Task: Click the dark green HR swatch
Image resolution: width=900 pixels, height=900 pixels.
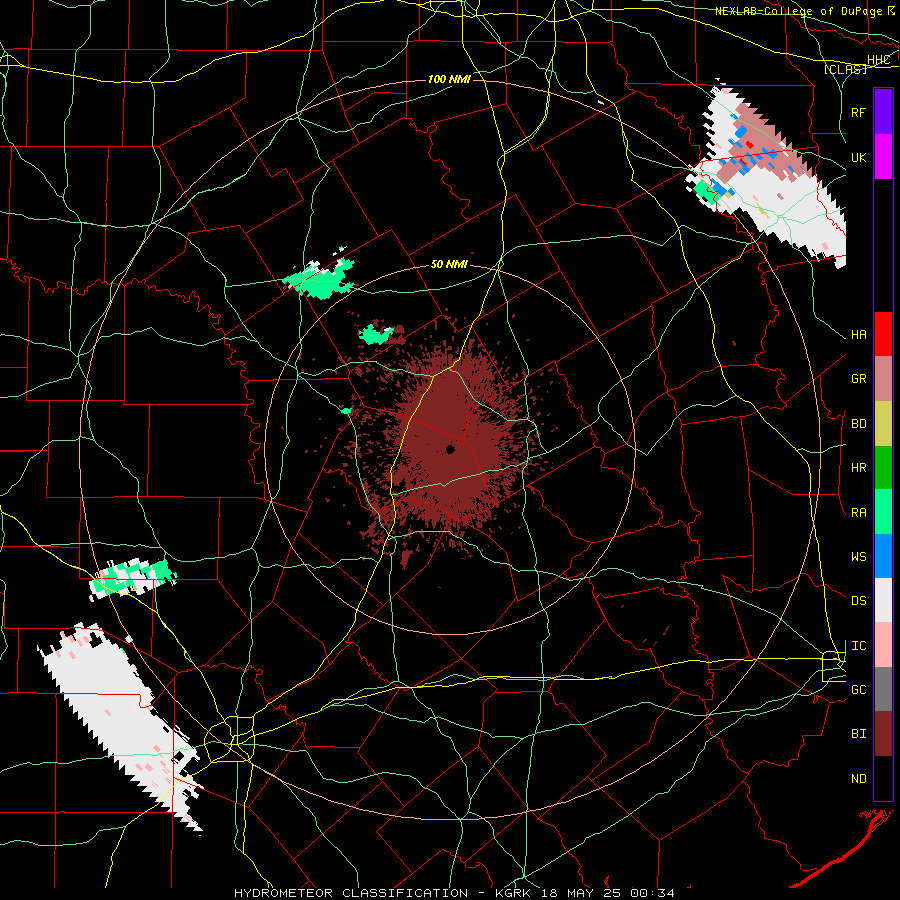Action: [883, 468]
